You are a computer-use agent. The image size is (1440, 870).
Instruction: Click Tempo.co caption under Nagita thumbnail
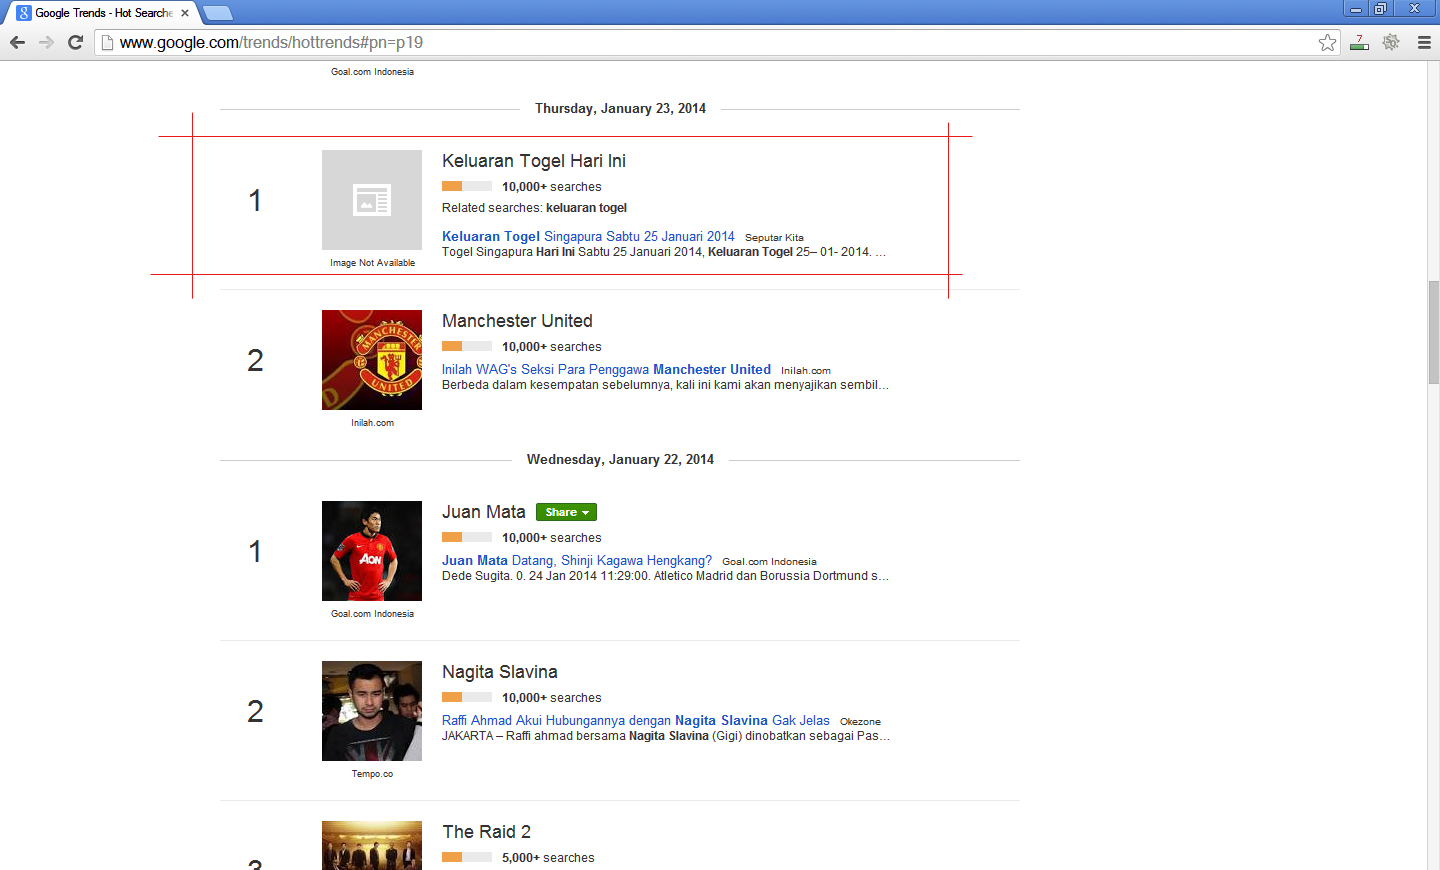(372, 774)
